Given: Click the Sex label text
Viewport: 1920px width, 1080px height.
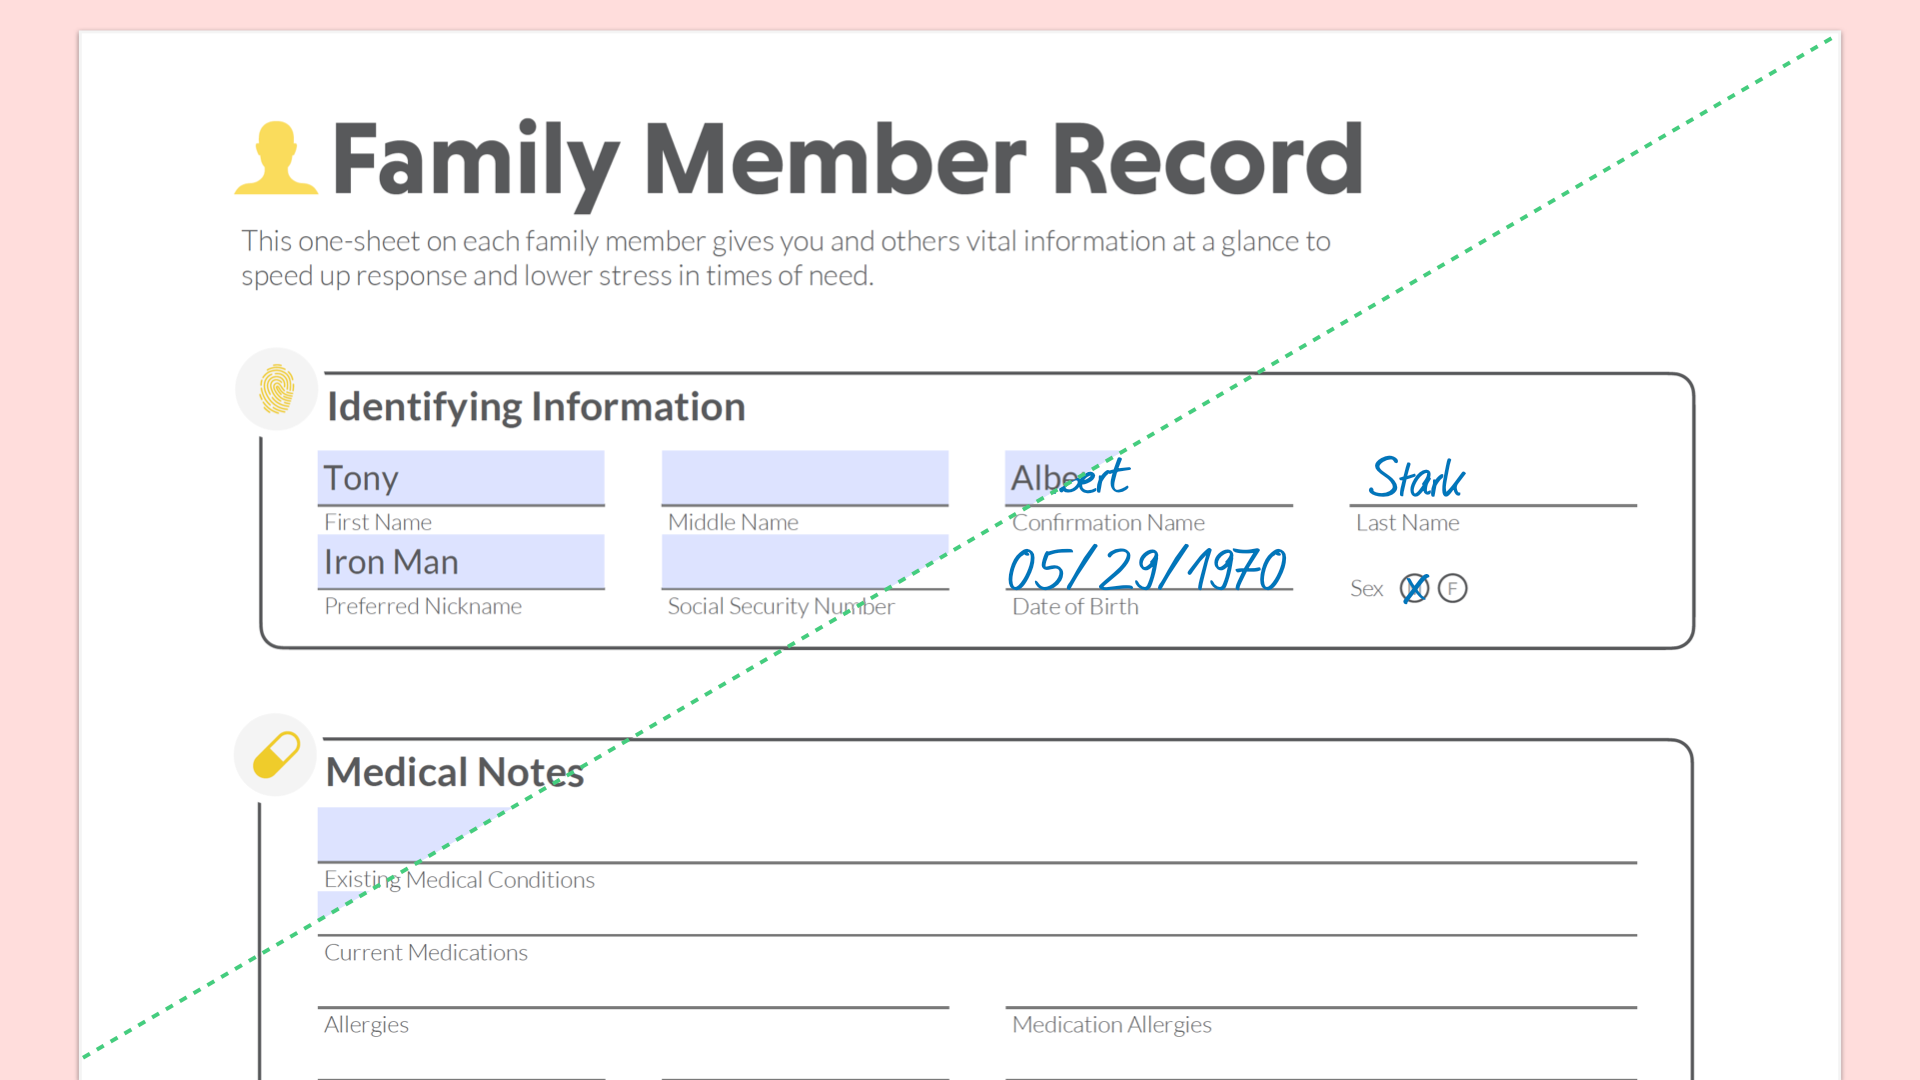Looking at the screenshot, I should 1366,589.
